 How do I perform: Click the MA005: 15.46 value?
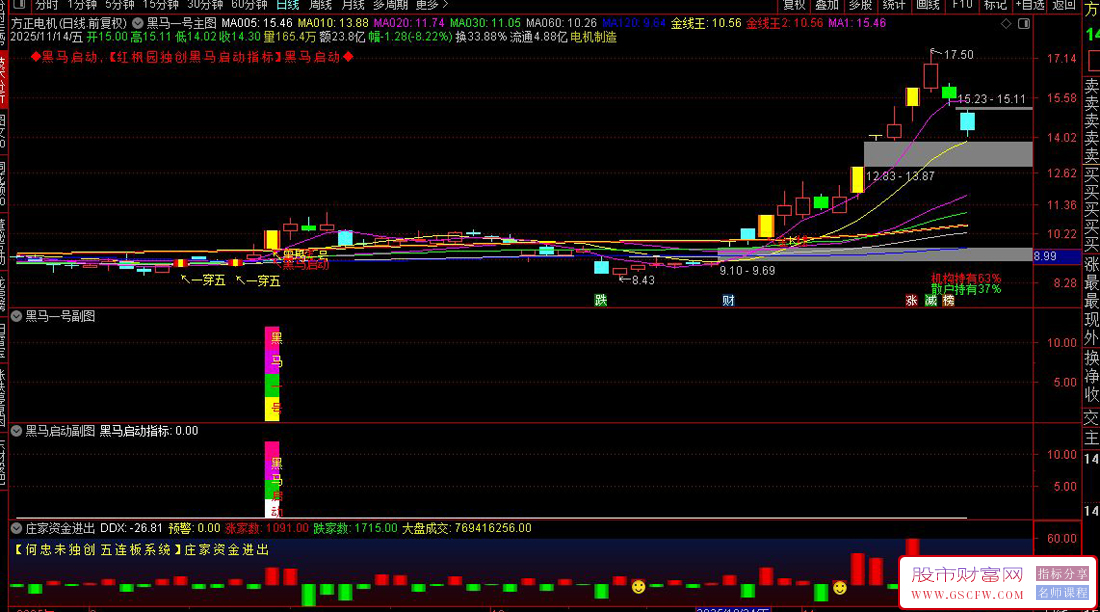257,23
